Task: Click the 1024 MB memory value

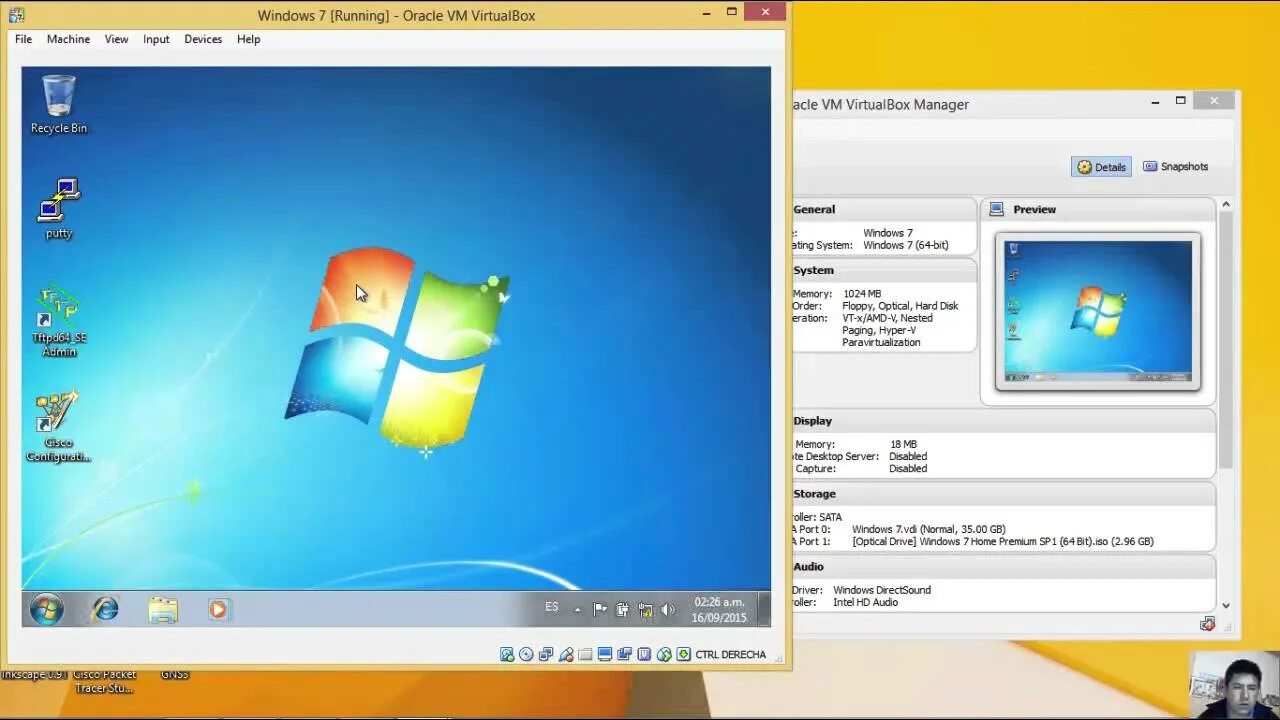Action: pyautogui.click(x=862, y=294)
